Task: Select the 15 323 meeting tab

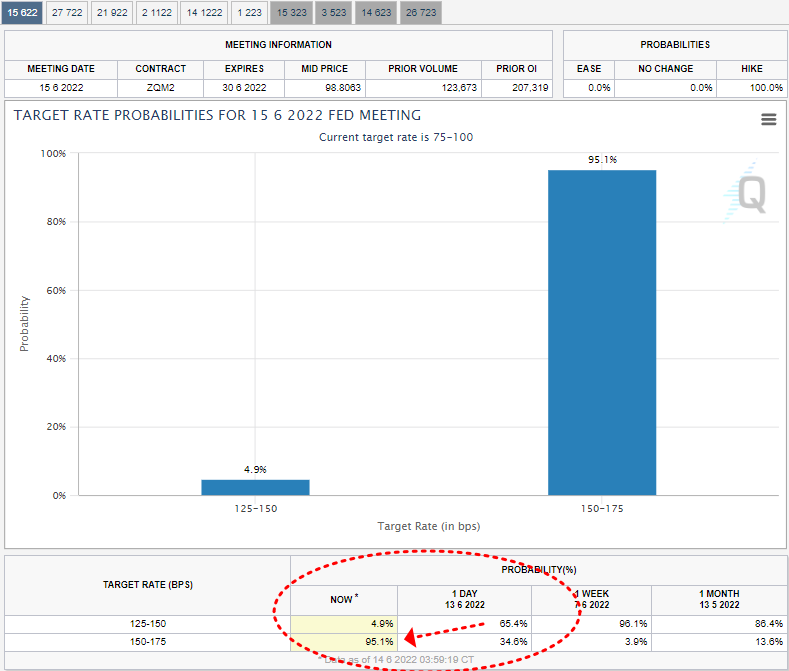Action: pyautogui.click(x=292, y=13)
